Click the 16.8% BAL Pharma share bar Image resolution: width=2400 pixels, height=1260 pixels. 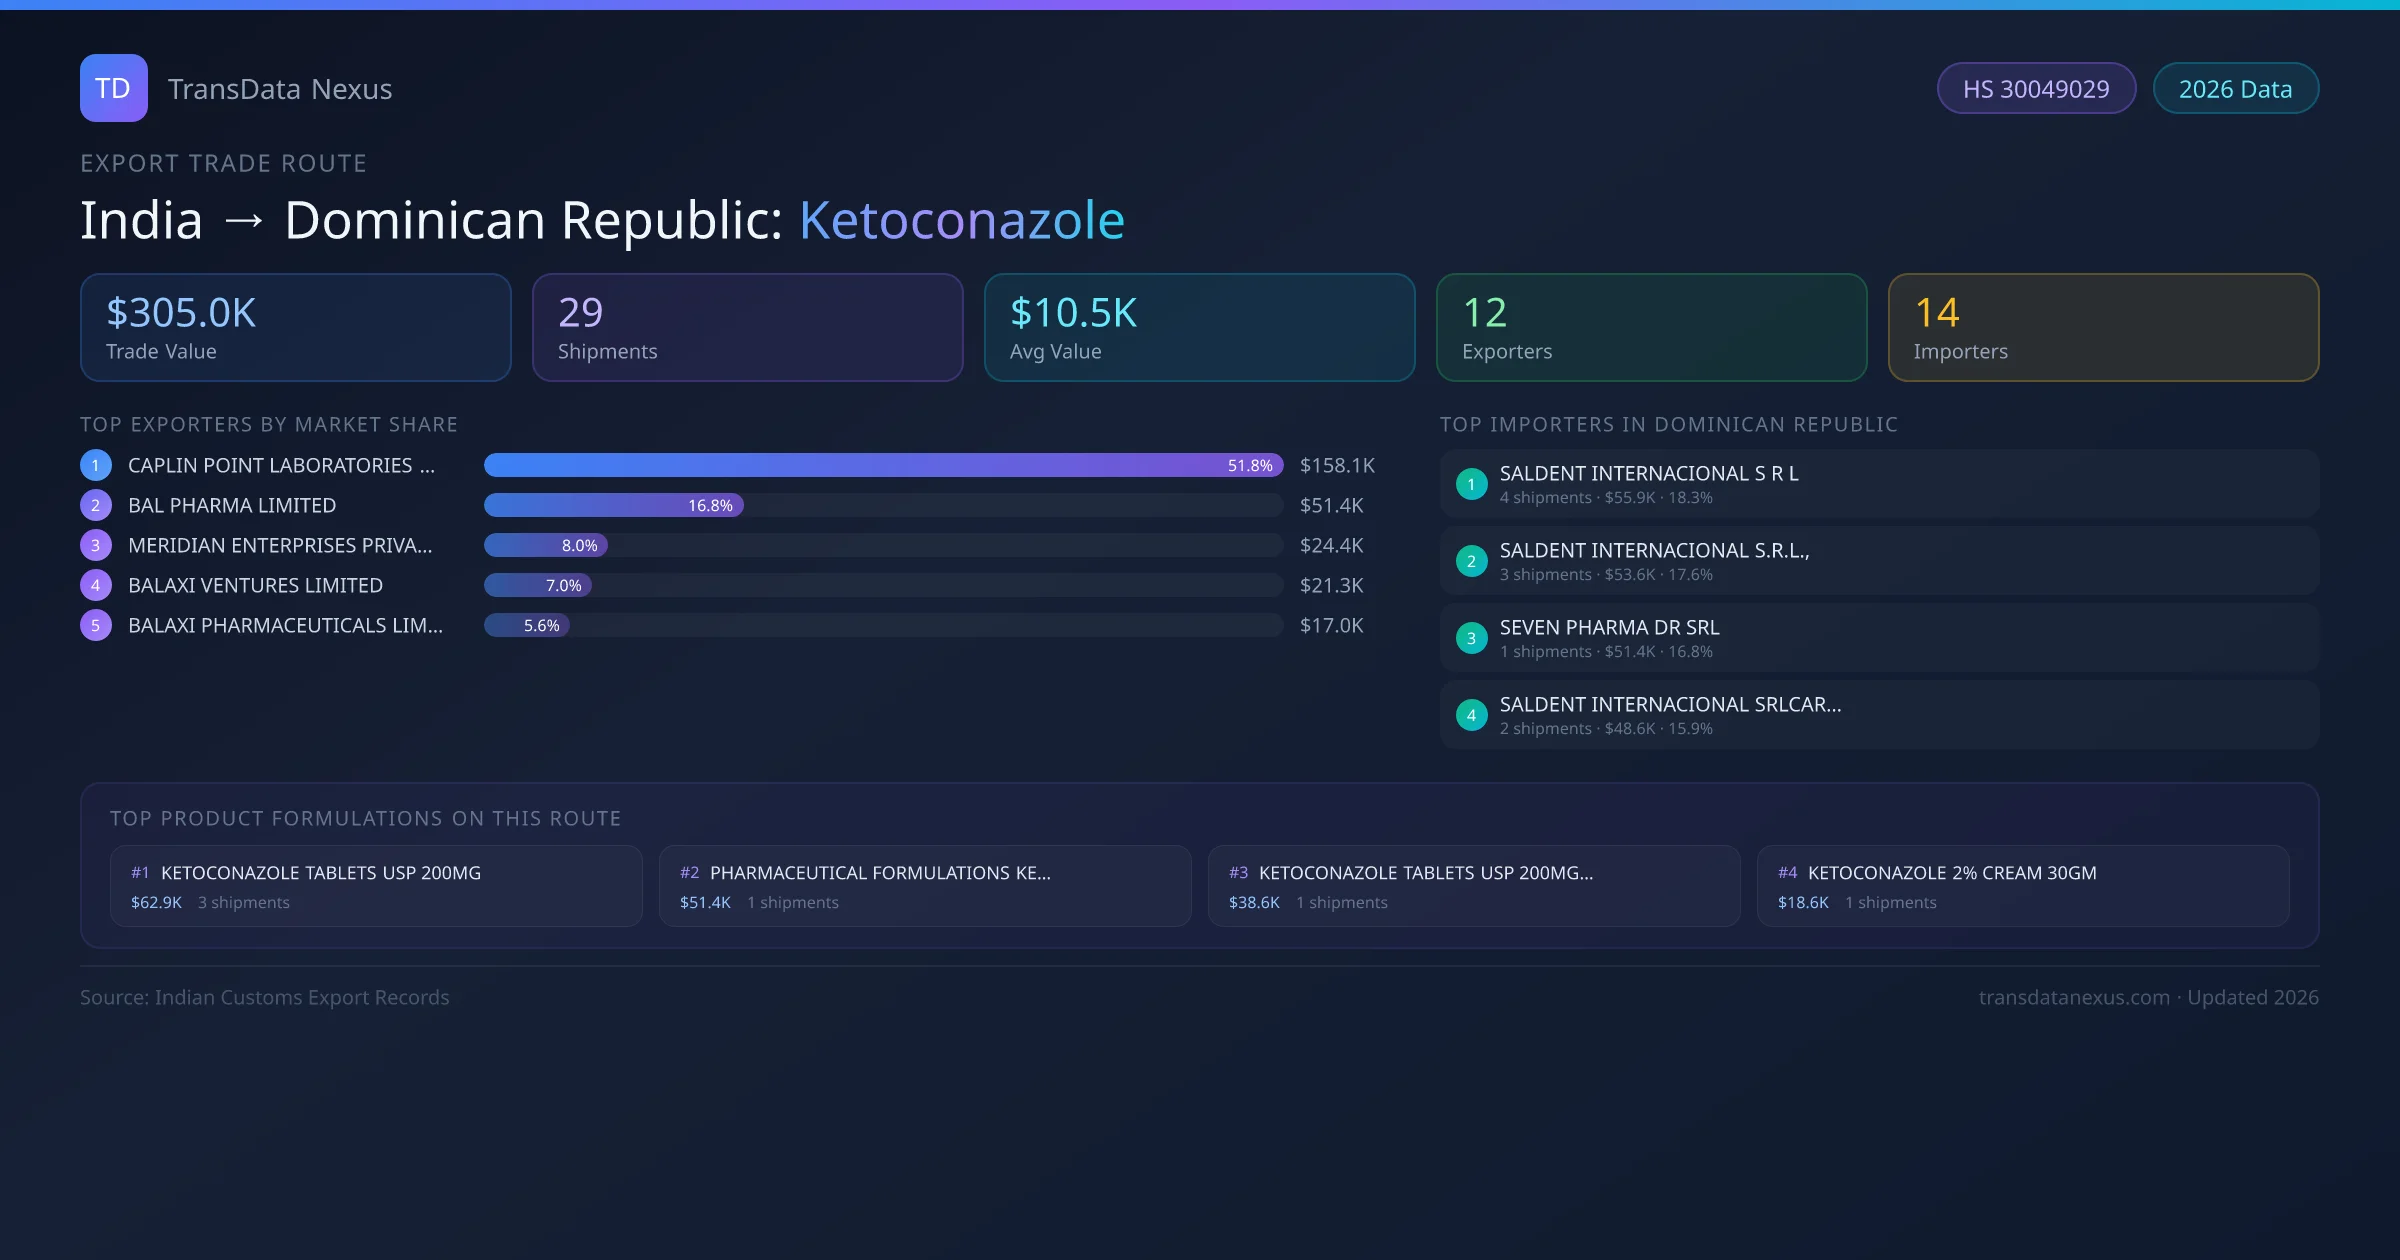[x=613, y=505]
